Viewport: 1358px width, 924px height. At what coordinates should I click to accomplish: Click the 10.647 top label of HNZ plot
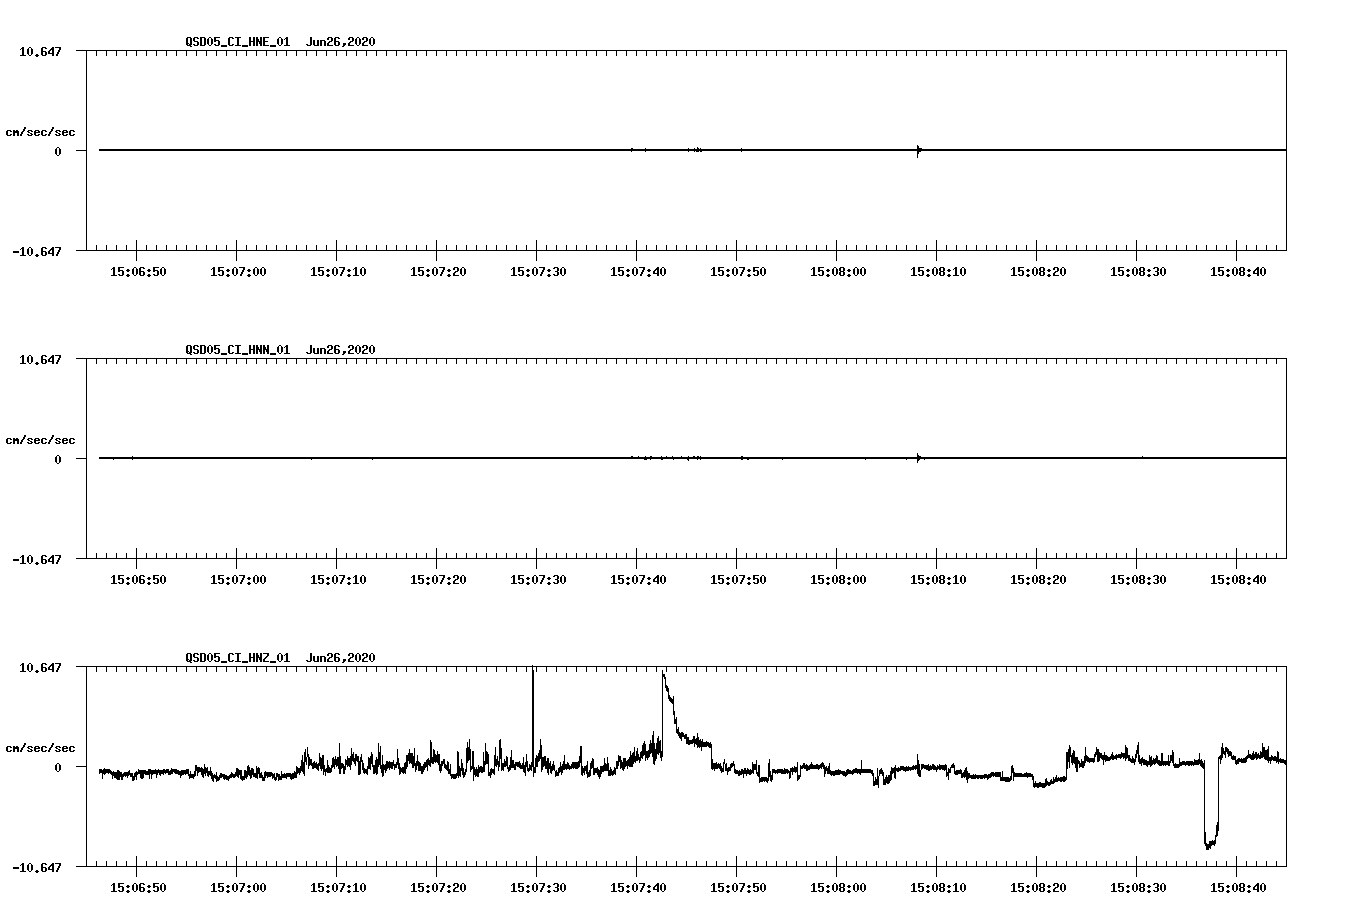tap(40, 667)
